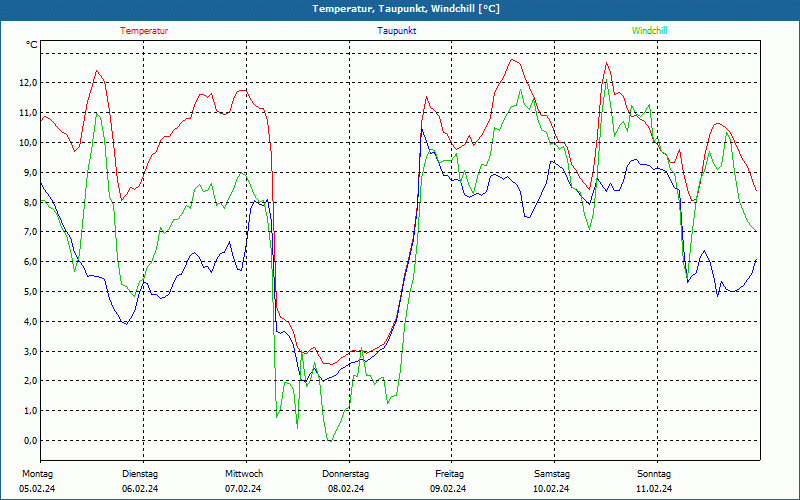Viewport: 800px width, 500px height.
Task: Click the 3,0 y-axis value
Action: [31, 351]
